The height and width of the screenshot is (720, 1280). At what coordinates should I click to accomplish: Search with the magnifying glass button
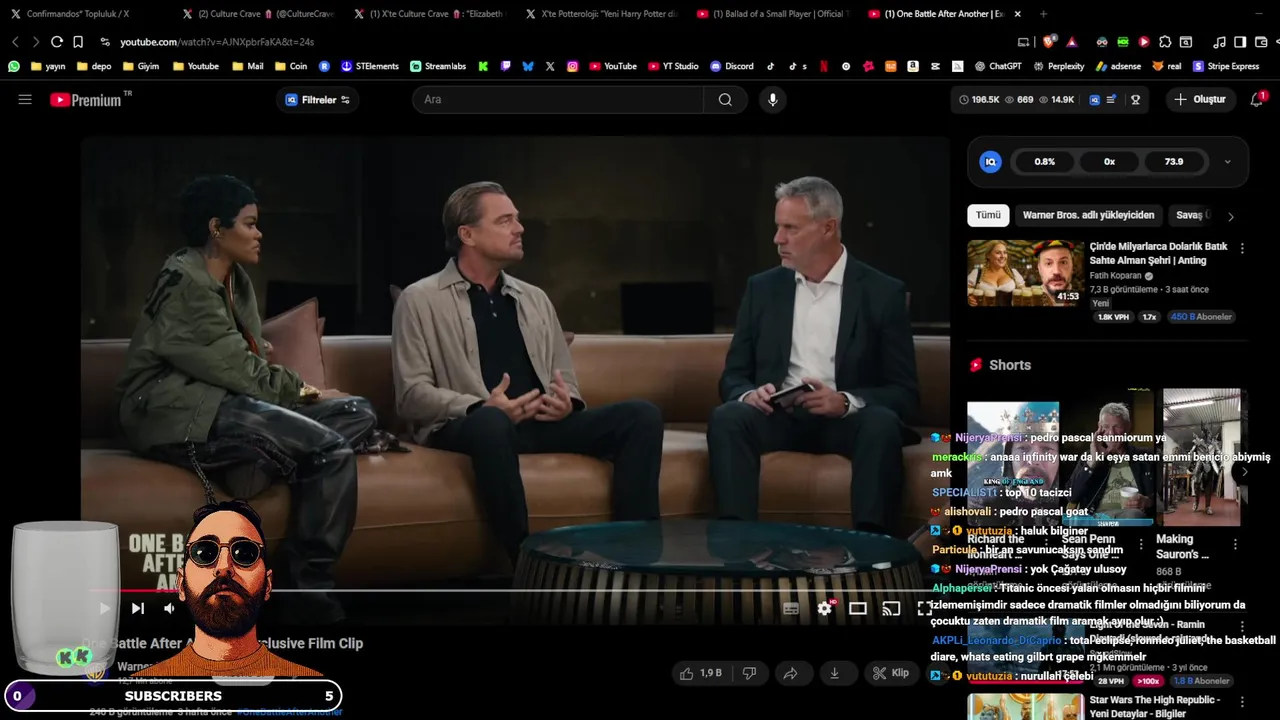(x=725, y=100)
